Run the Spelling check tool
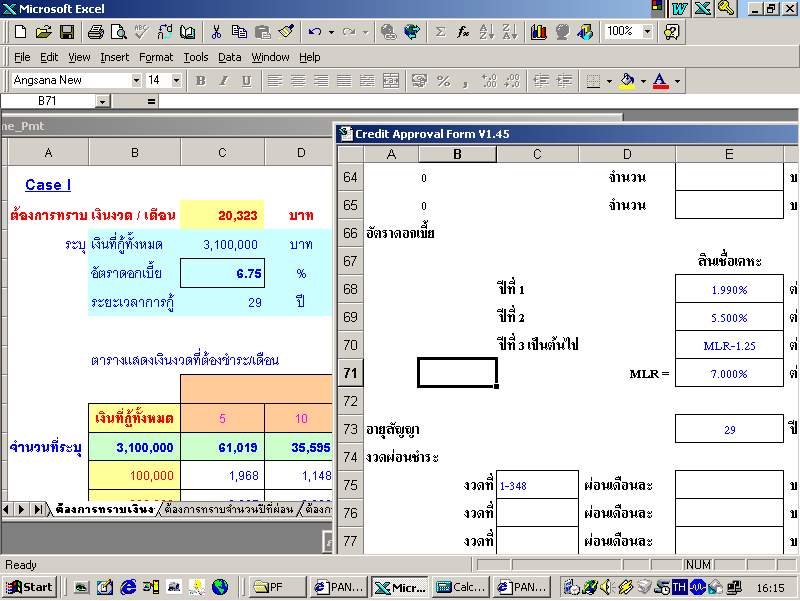Screen dimensions: 800x601 click(141, 32)
